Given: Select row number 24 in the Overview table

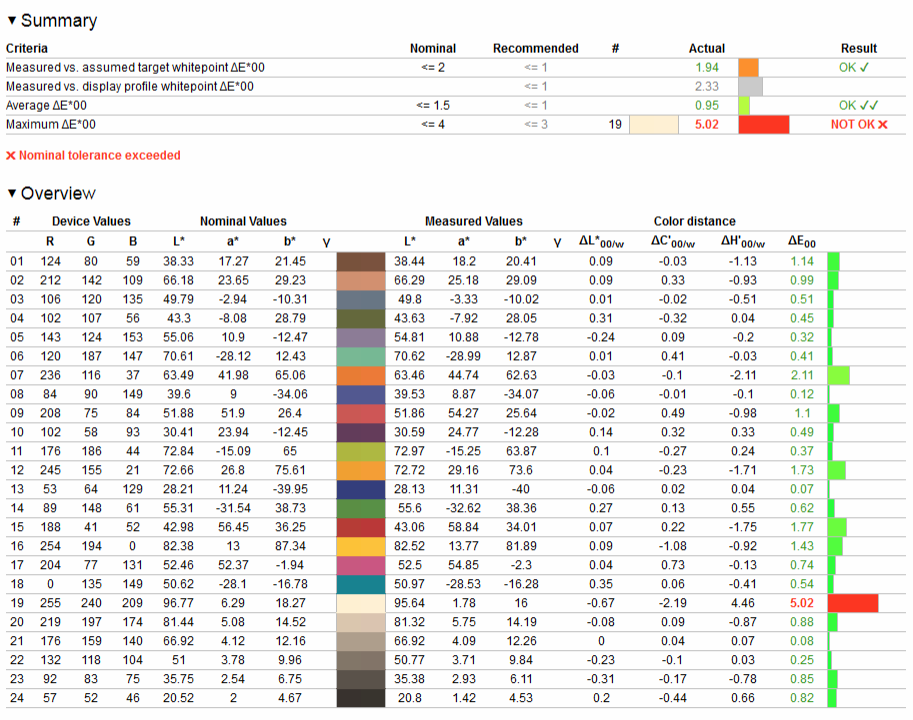Looking at the screenshot, I should click(16, 698).
